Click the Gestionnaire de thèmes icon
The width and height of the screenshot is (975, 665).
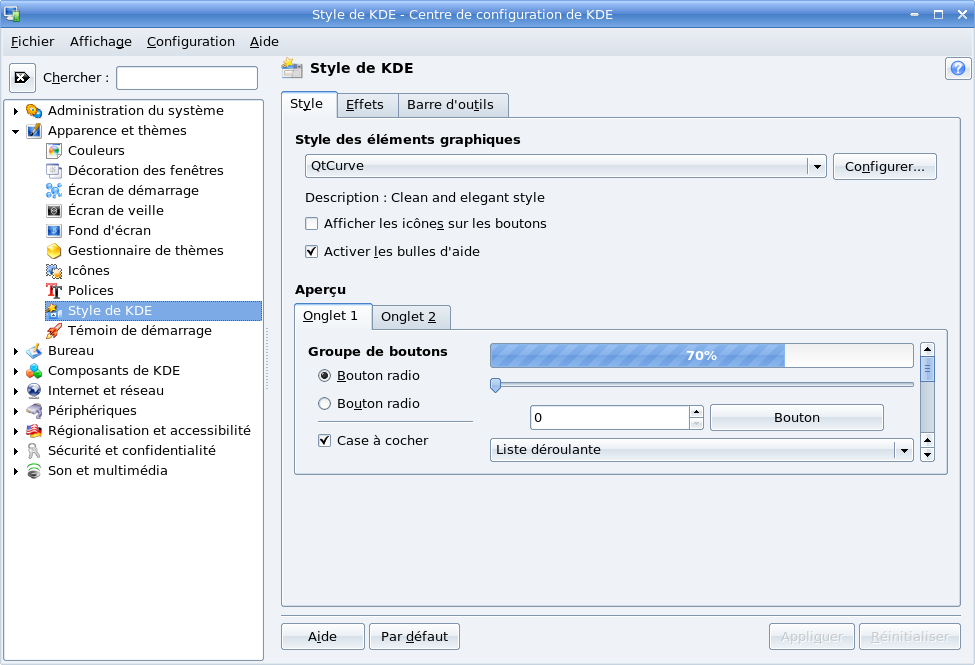[54, 251]
